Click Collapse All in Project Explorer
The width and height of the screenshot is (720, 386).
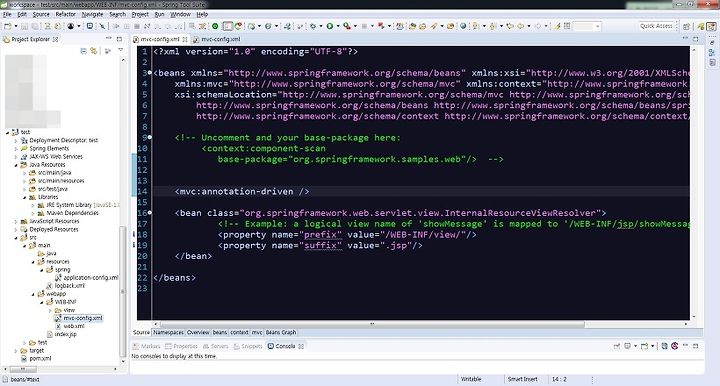click(x=84, y=51)
